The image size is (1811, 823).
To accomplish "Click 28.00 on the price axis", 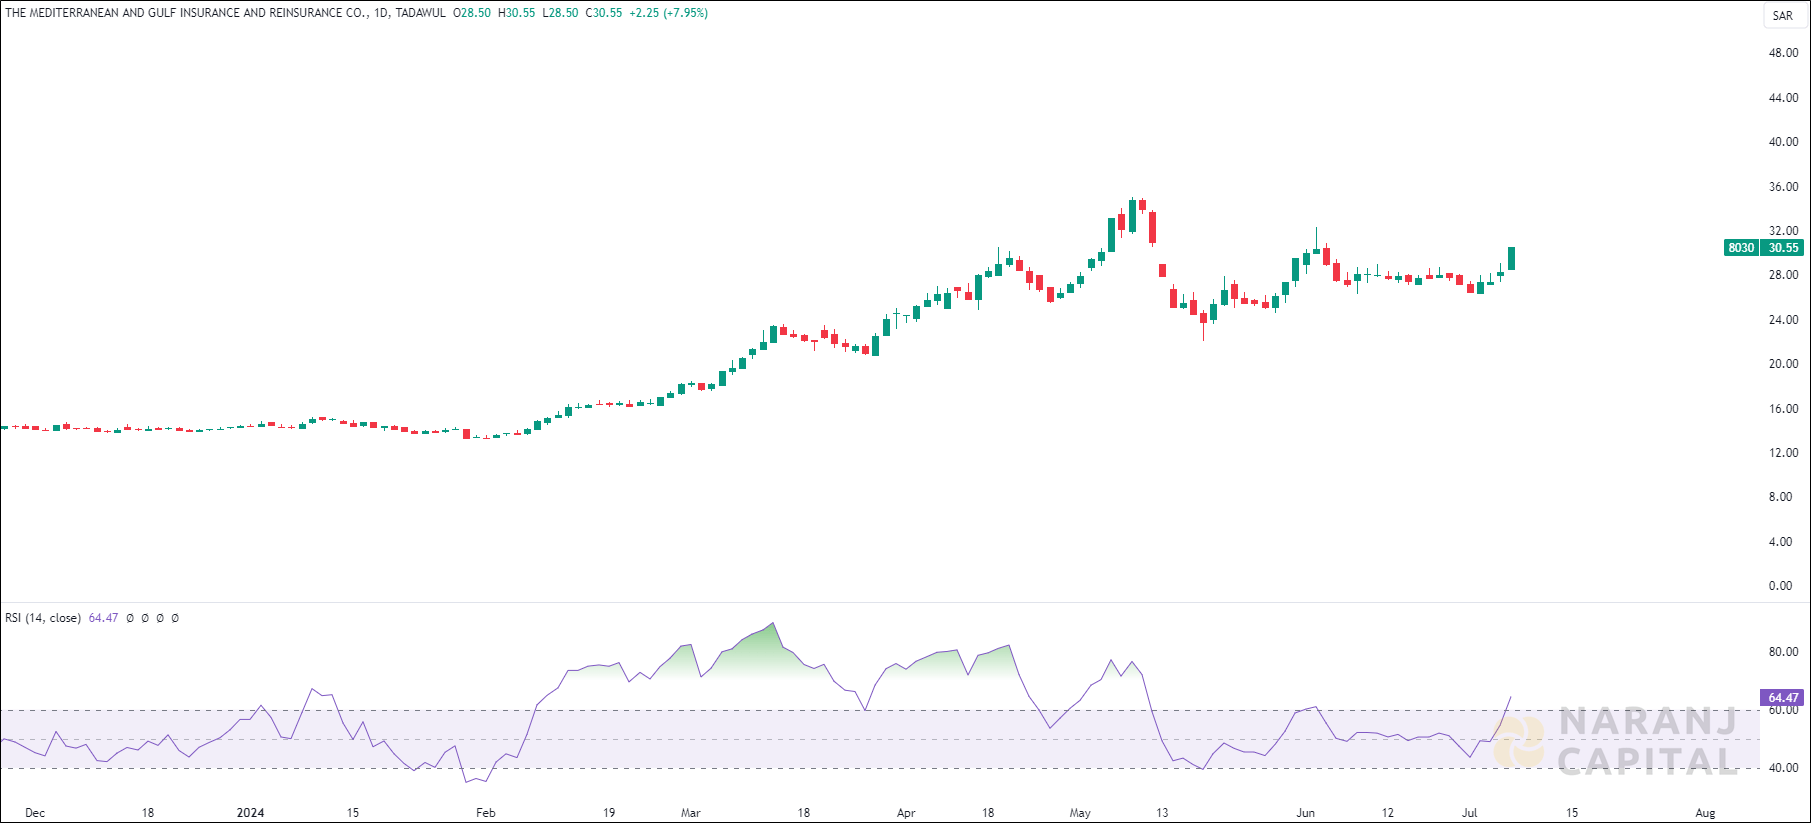I will (1783, 275).
